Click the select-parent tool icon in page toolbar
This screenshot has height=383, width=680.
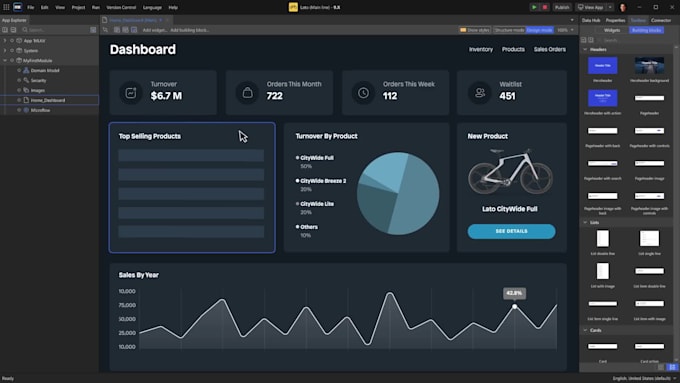[105, 30]
